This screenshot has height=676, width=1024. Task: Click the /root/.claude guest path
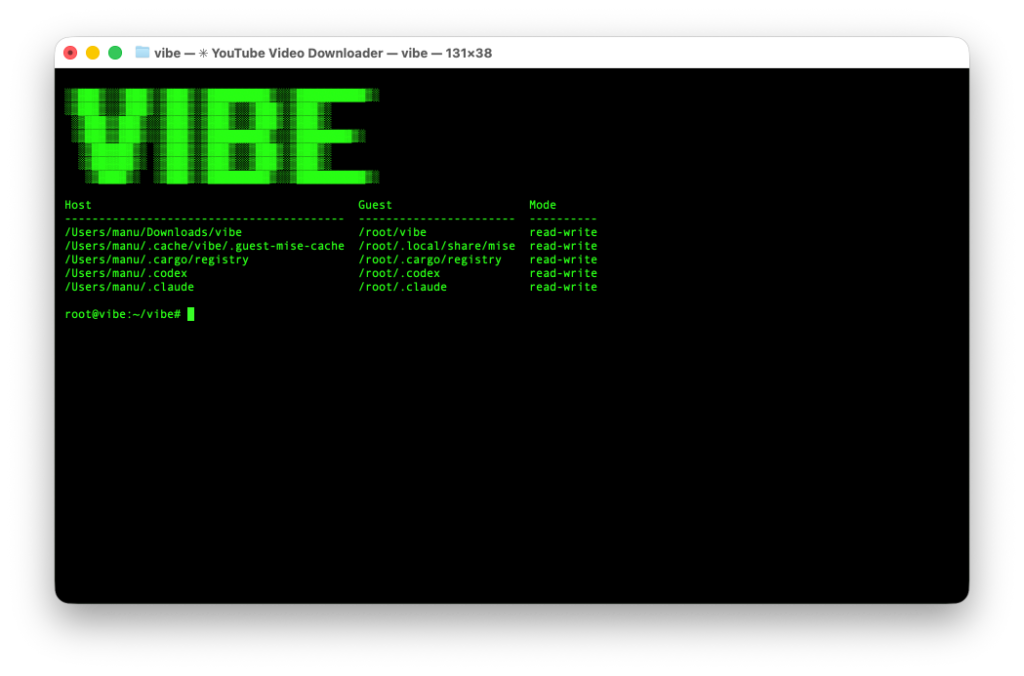(x=402, y=287)
